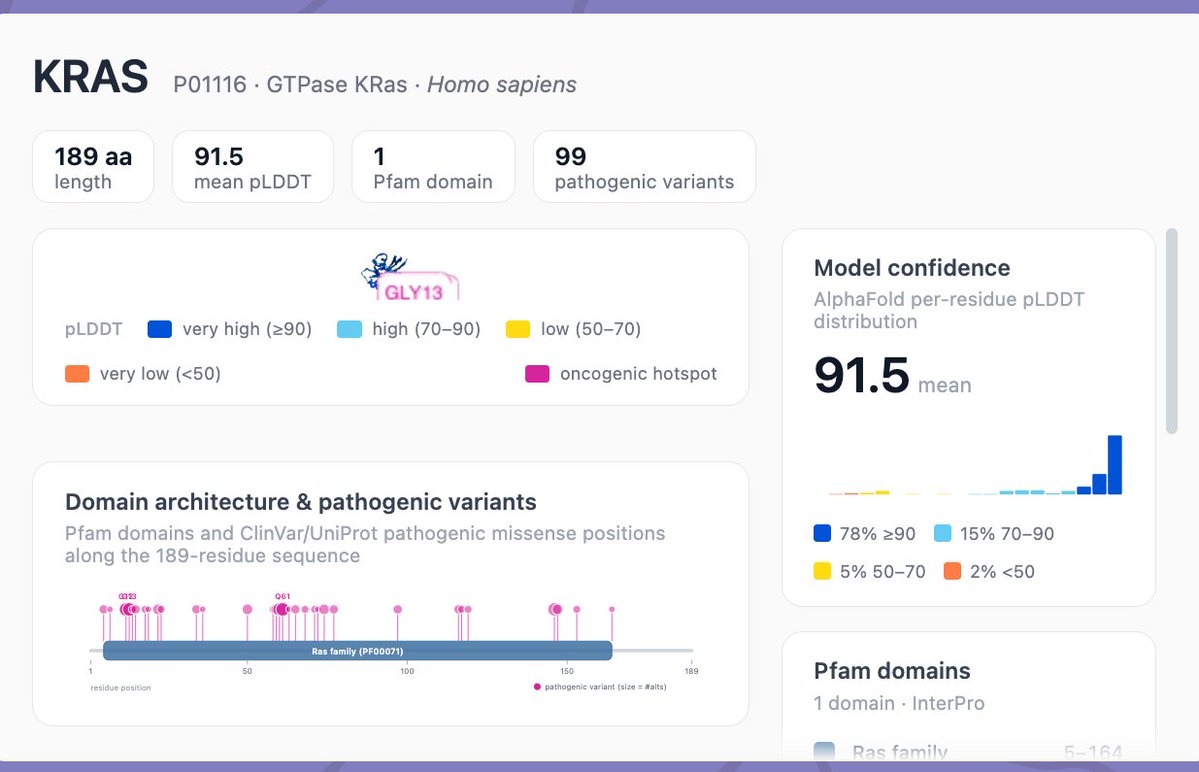Viewport: 1199px width, 772px height.
Task: Click the KRAS page title
Action: pyautogui.click(x=90, y=77)
